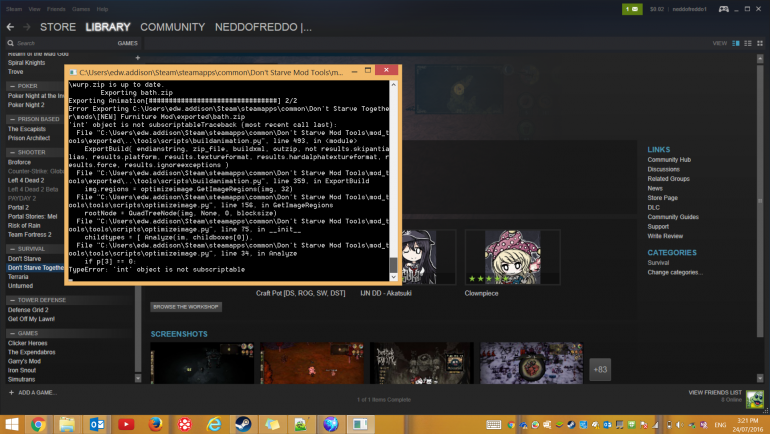This screenshot has width=770, height=434.
Task: Click Change categories link
Action: click(675, 272)
